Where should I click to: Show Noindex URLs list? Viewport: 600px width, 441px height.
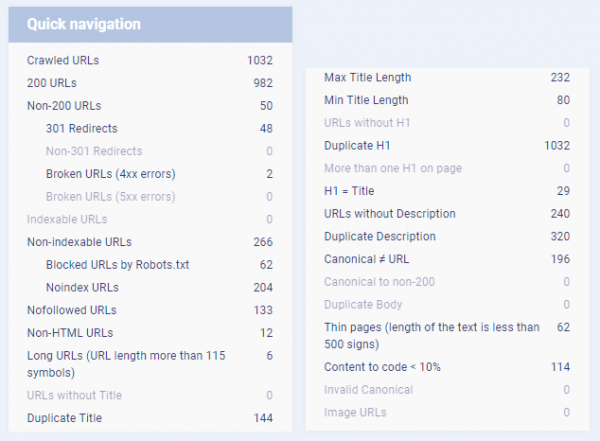(x=84, y=287)
